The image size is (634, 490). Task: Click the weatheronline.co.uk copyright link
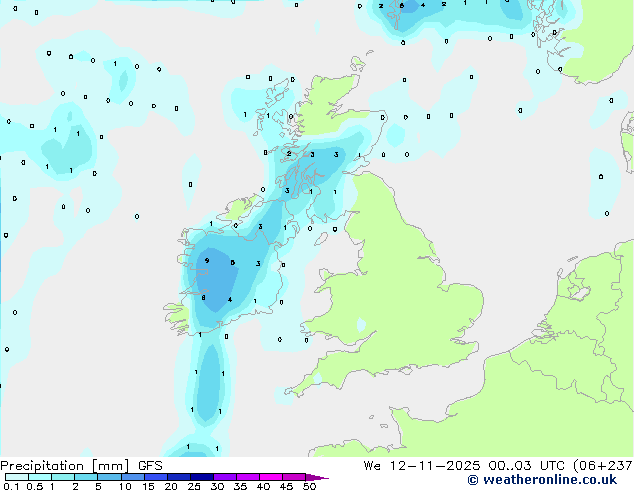click(542, 480)
